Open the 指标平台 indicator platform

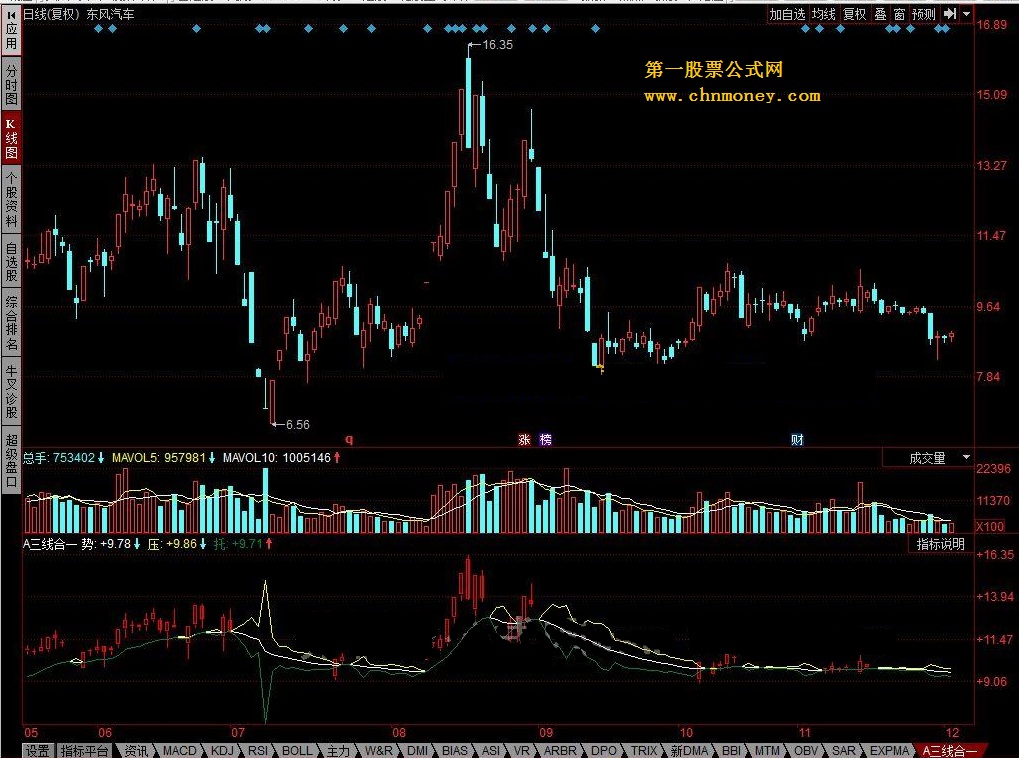(84, 751)
